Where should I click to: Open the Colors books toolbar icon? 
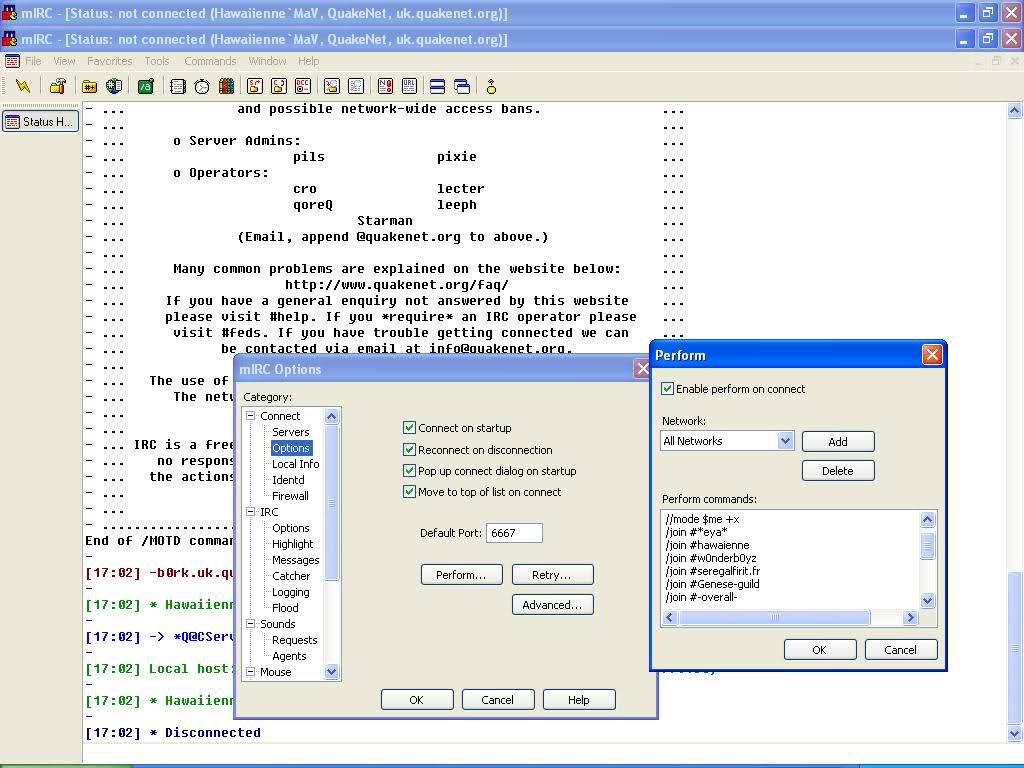pyautogui.click(x=227, y=86)
